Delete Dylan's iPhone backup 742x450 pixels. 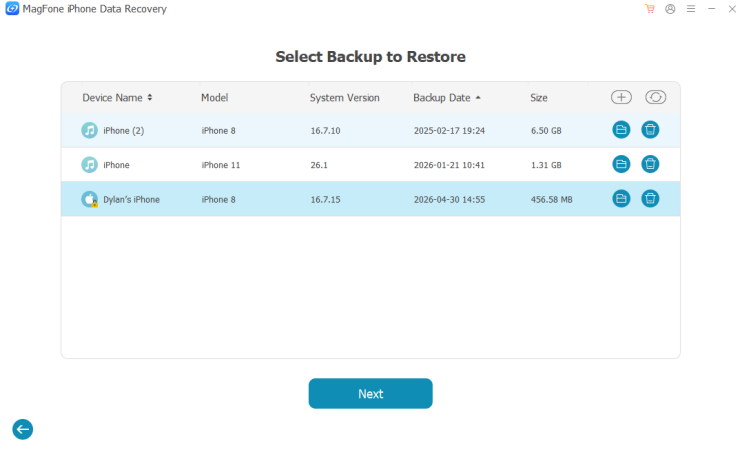pyautogui.click(x=650, y=199)
